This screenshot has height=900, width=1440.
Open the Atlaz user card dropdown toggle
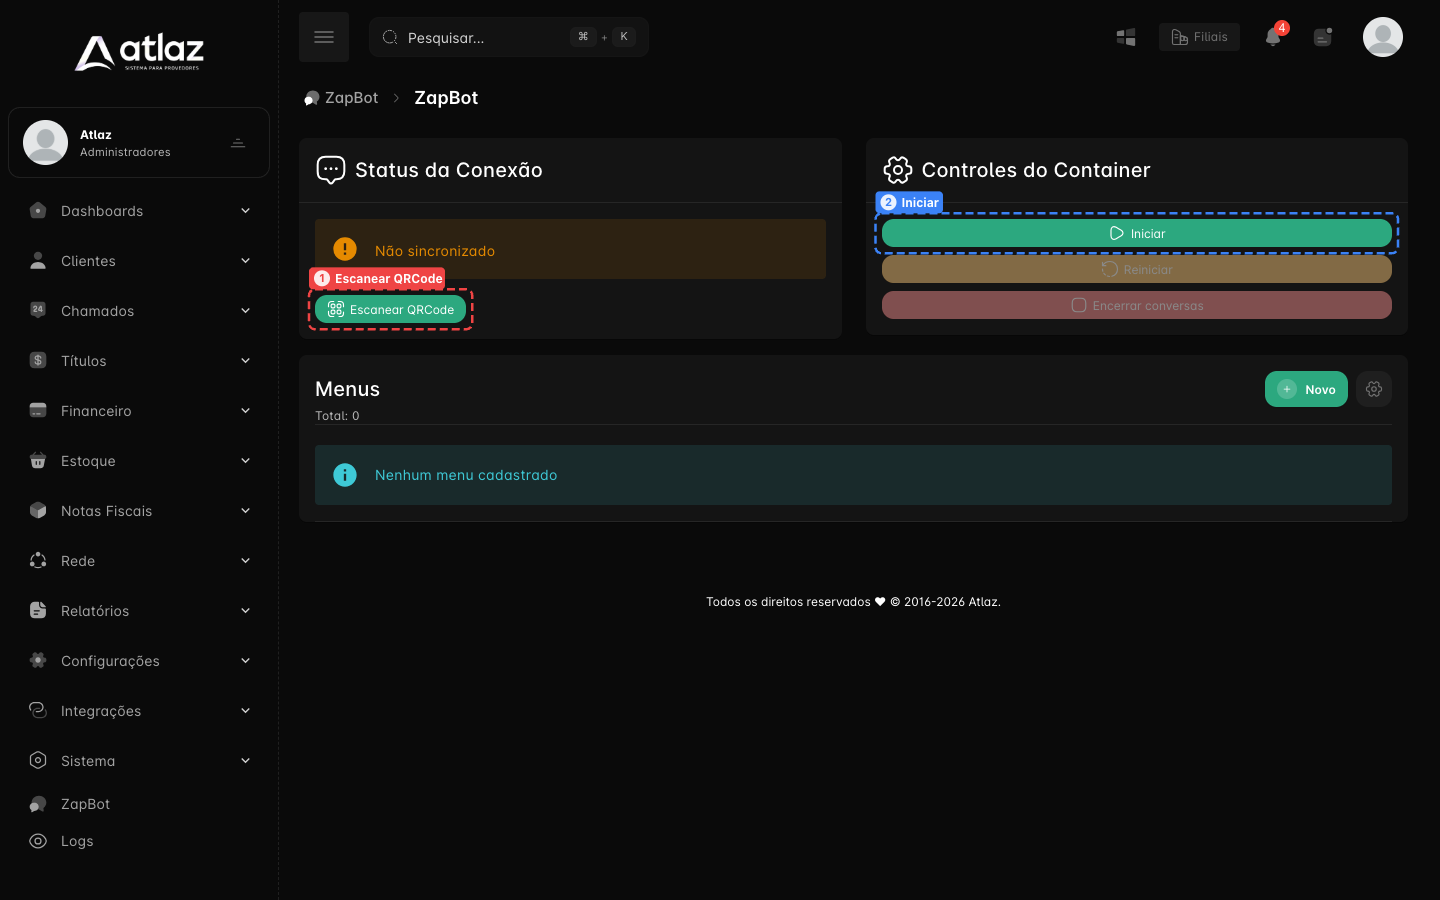pos(238,143)
